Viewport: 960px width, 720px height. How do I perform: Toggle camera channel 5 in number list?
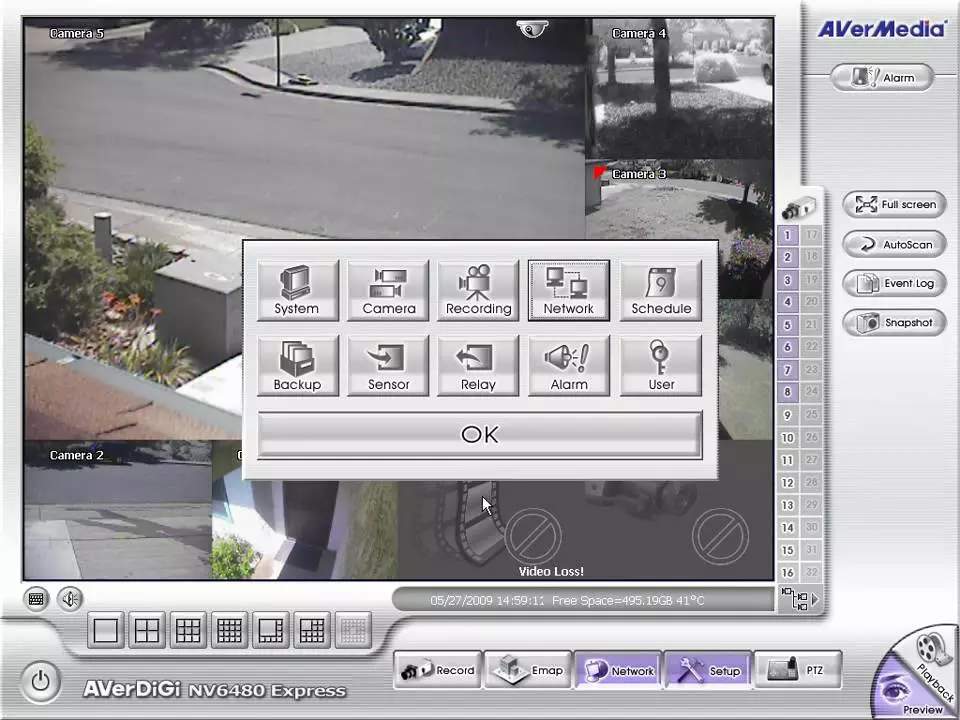[x=788, y=325]
